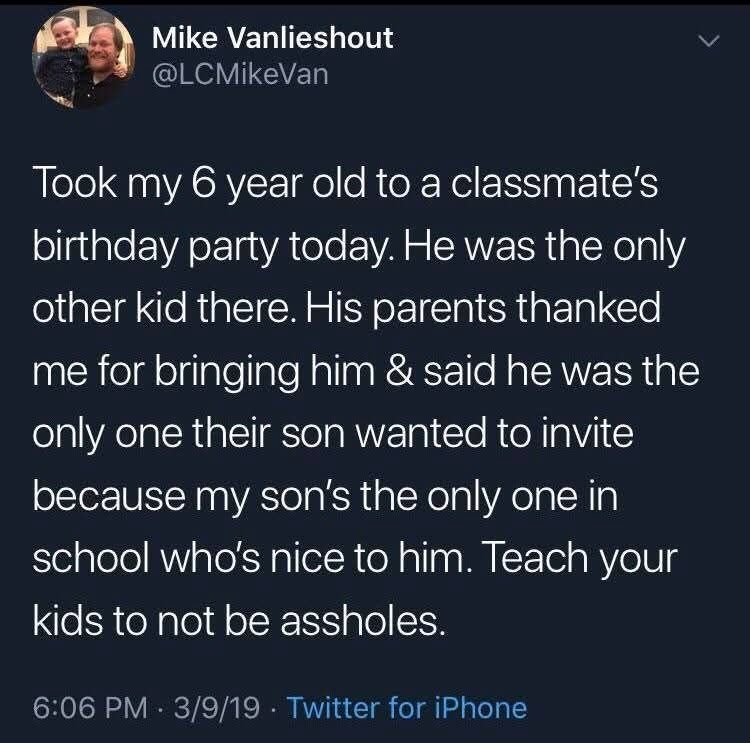The image size is (750, 743).
Task: Click the phrase 'nice to him'
Action: pos(367,558)
